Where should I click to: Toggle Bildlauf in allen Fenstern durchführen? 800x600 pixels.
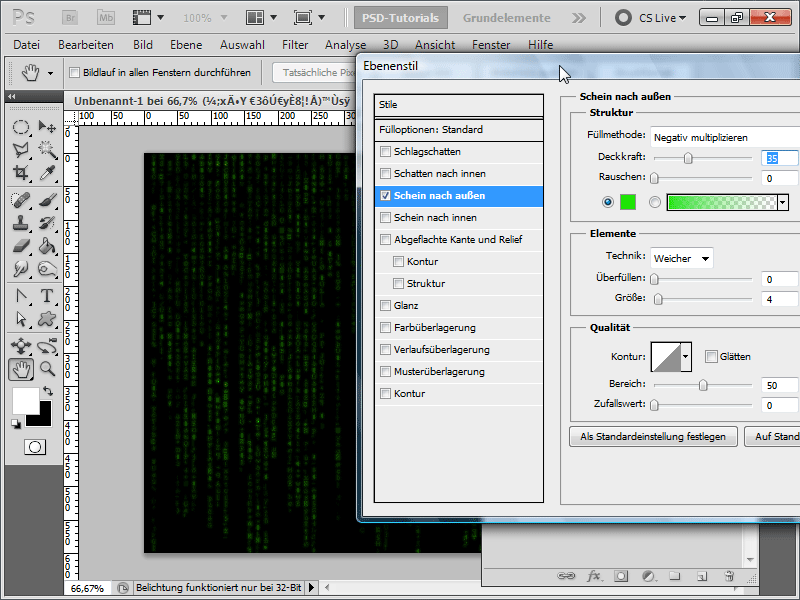(74, 72)
